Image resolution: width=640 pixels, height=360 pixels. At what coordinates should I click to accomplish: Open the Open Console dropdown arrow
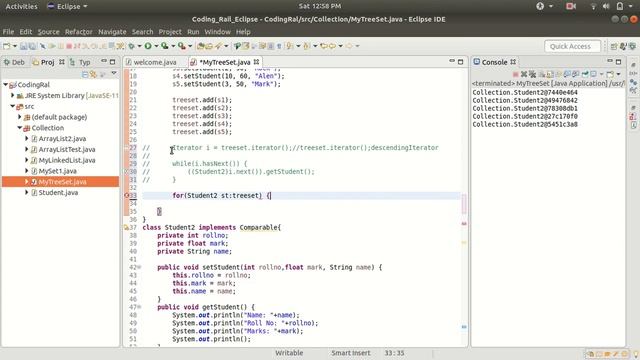pos(618,74)
